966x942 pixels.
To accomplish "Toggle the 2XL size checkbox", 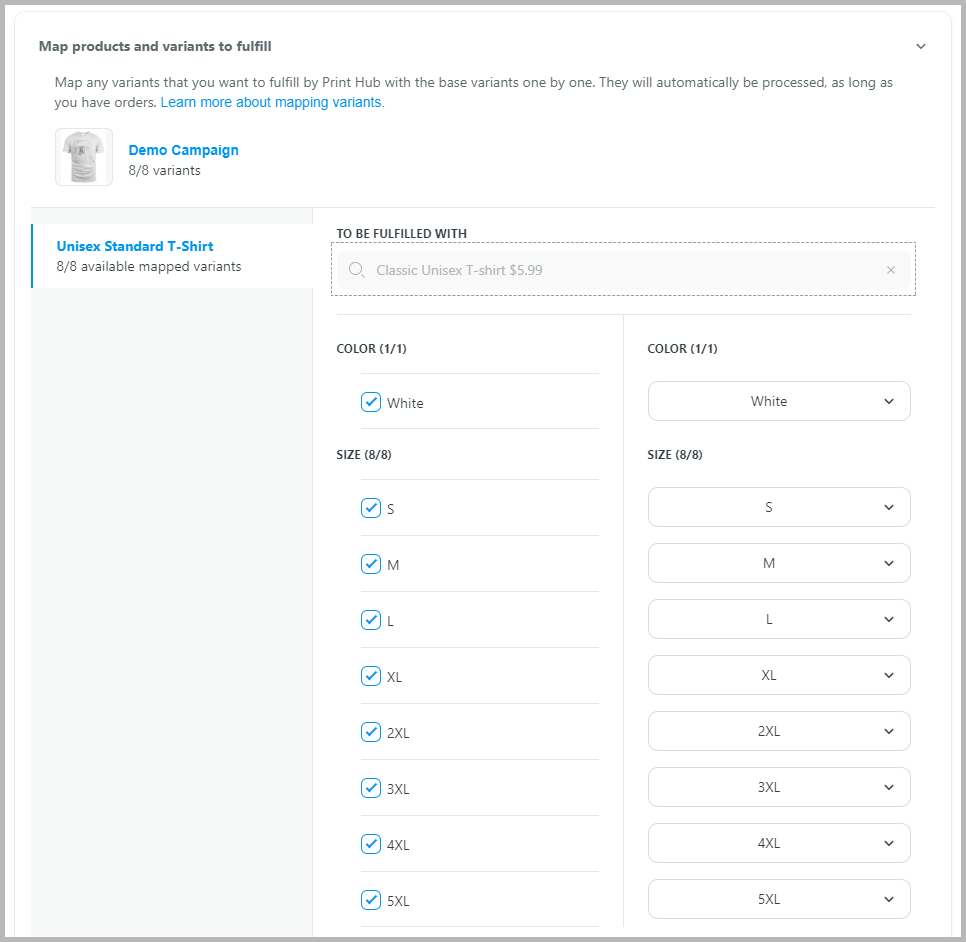I will coord(371,732).
